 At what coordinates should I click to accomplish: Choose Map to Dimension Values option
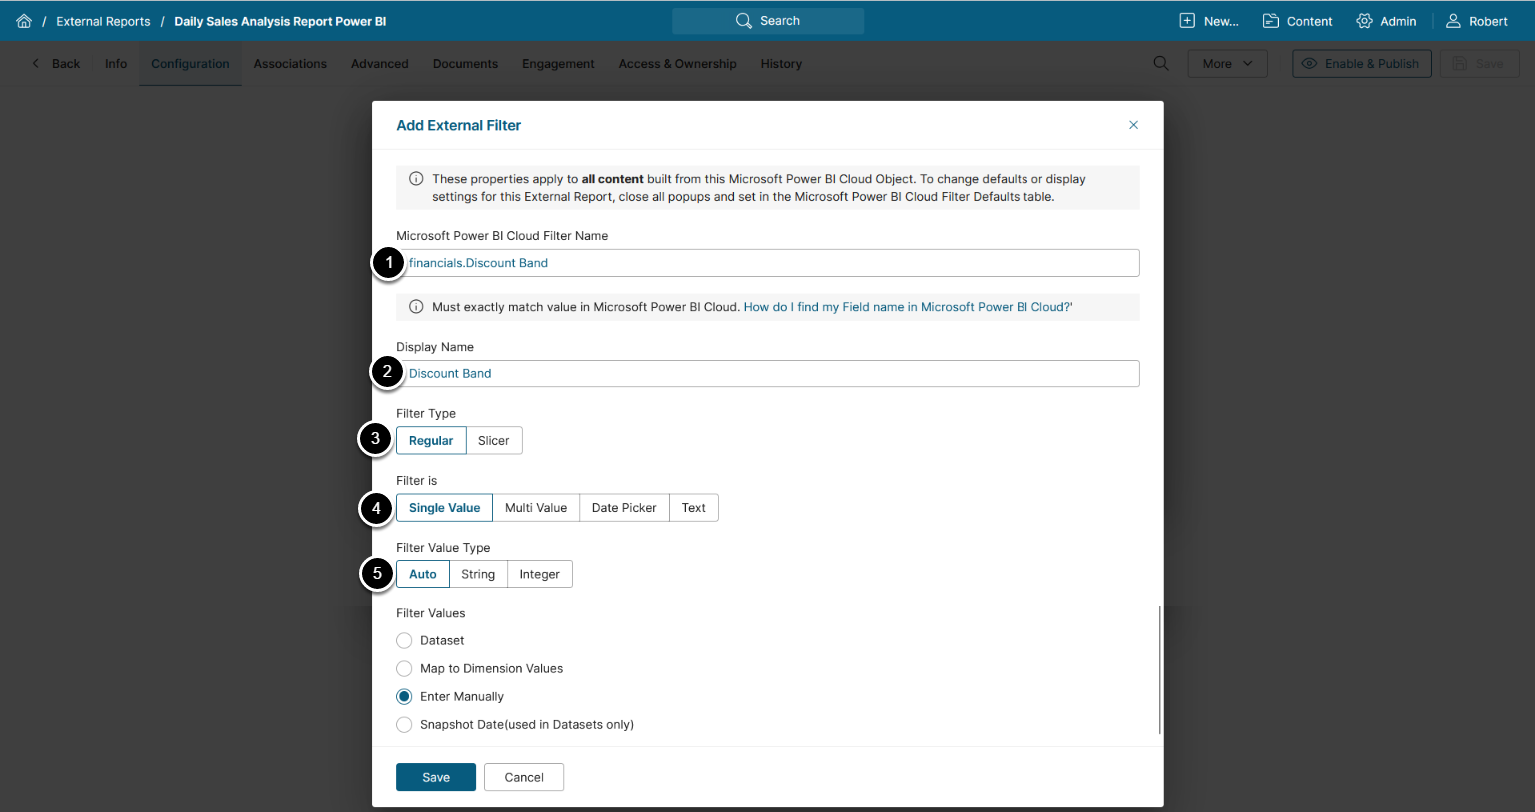404,668
